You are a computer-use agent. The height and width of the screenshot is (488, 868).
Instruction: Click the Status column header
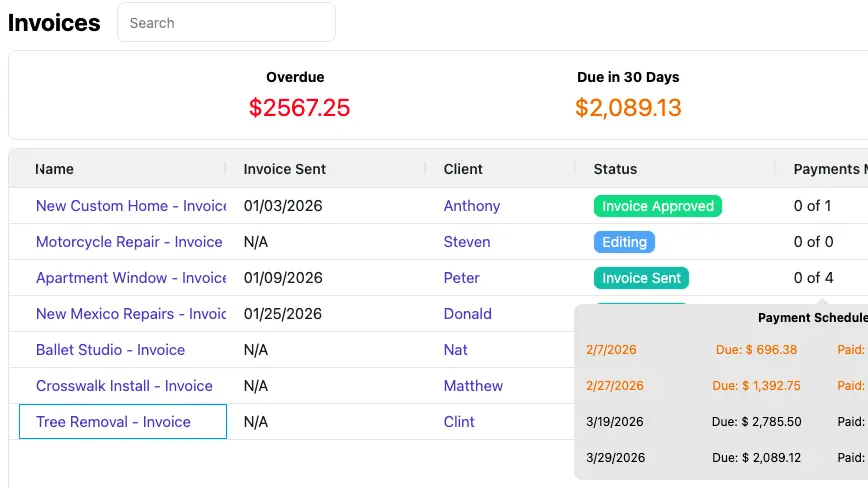click(615, 169)
